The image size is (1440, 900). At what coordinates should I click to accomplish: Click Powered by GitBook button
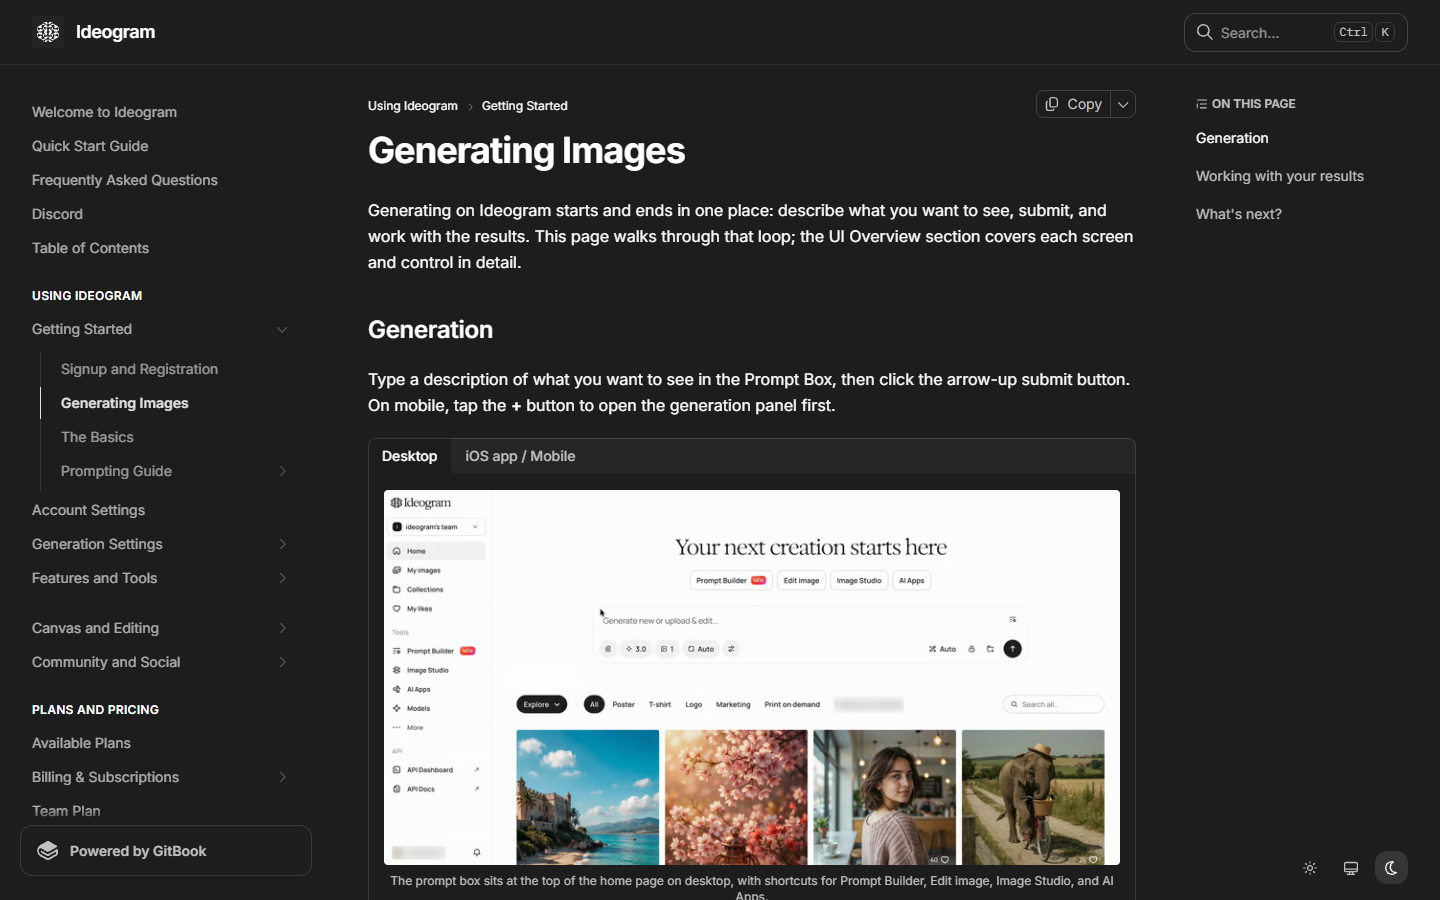(x=166, y=851)
